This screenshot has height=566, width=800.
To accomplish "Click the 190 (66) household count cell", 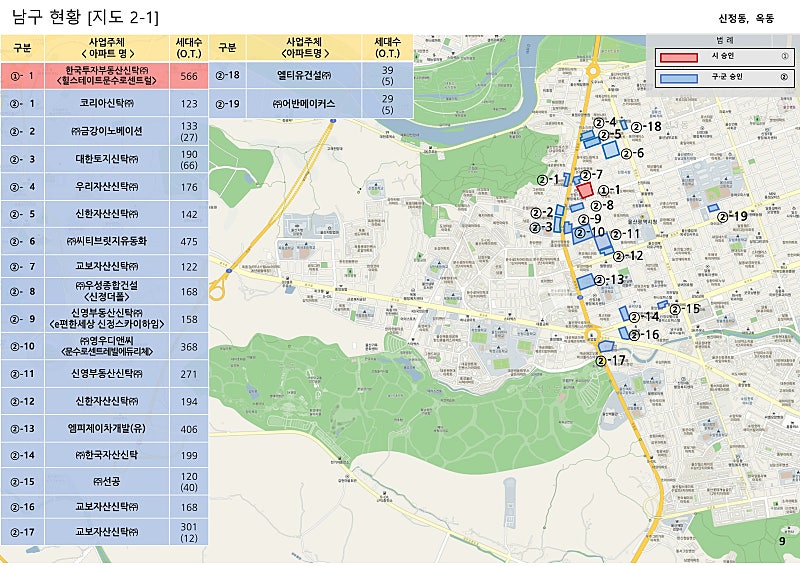I will 189,159.
